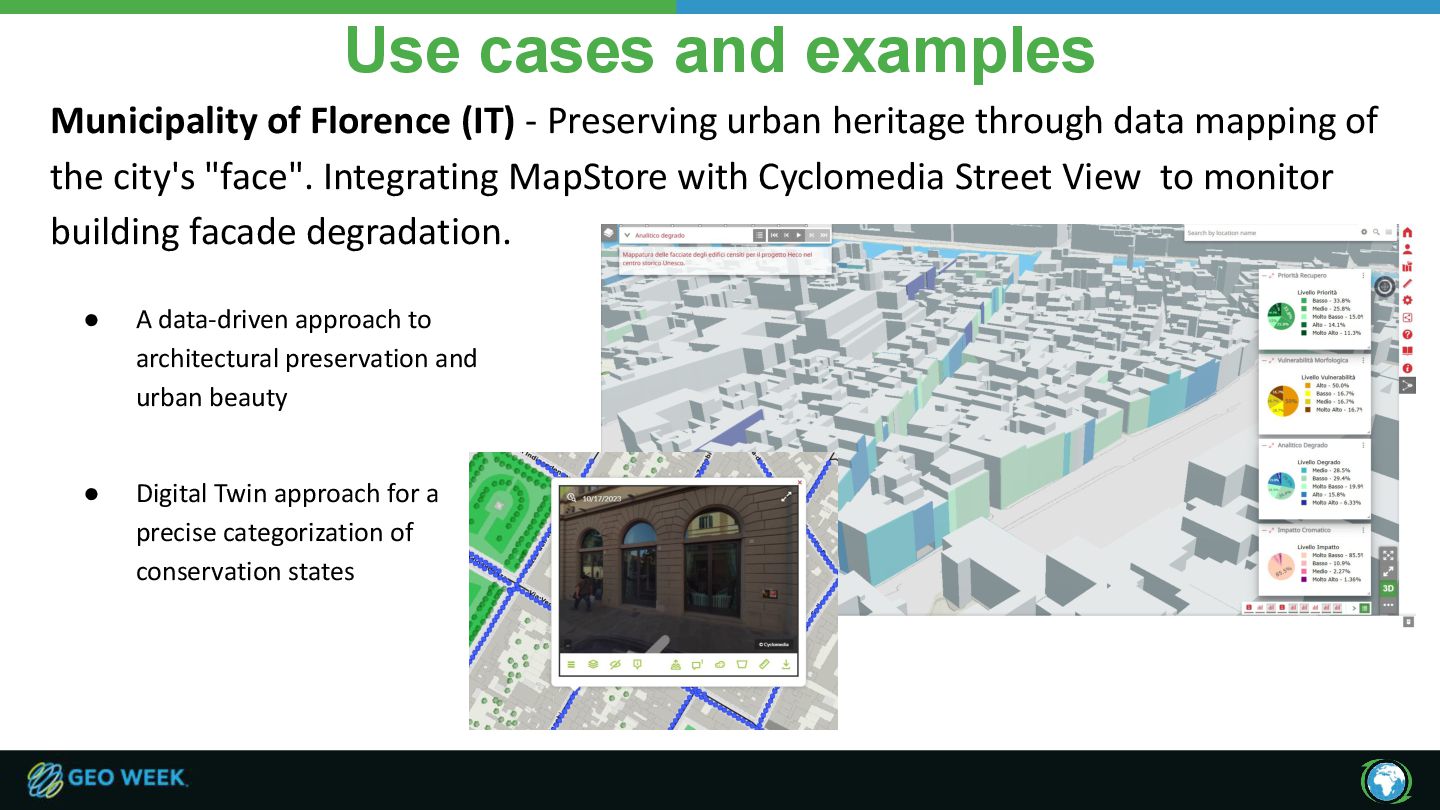
Task: Go to Home via red house icon
Action: click(x=1407, y=233)
